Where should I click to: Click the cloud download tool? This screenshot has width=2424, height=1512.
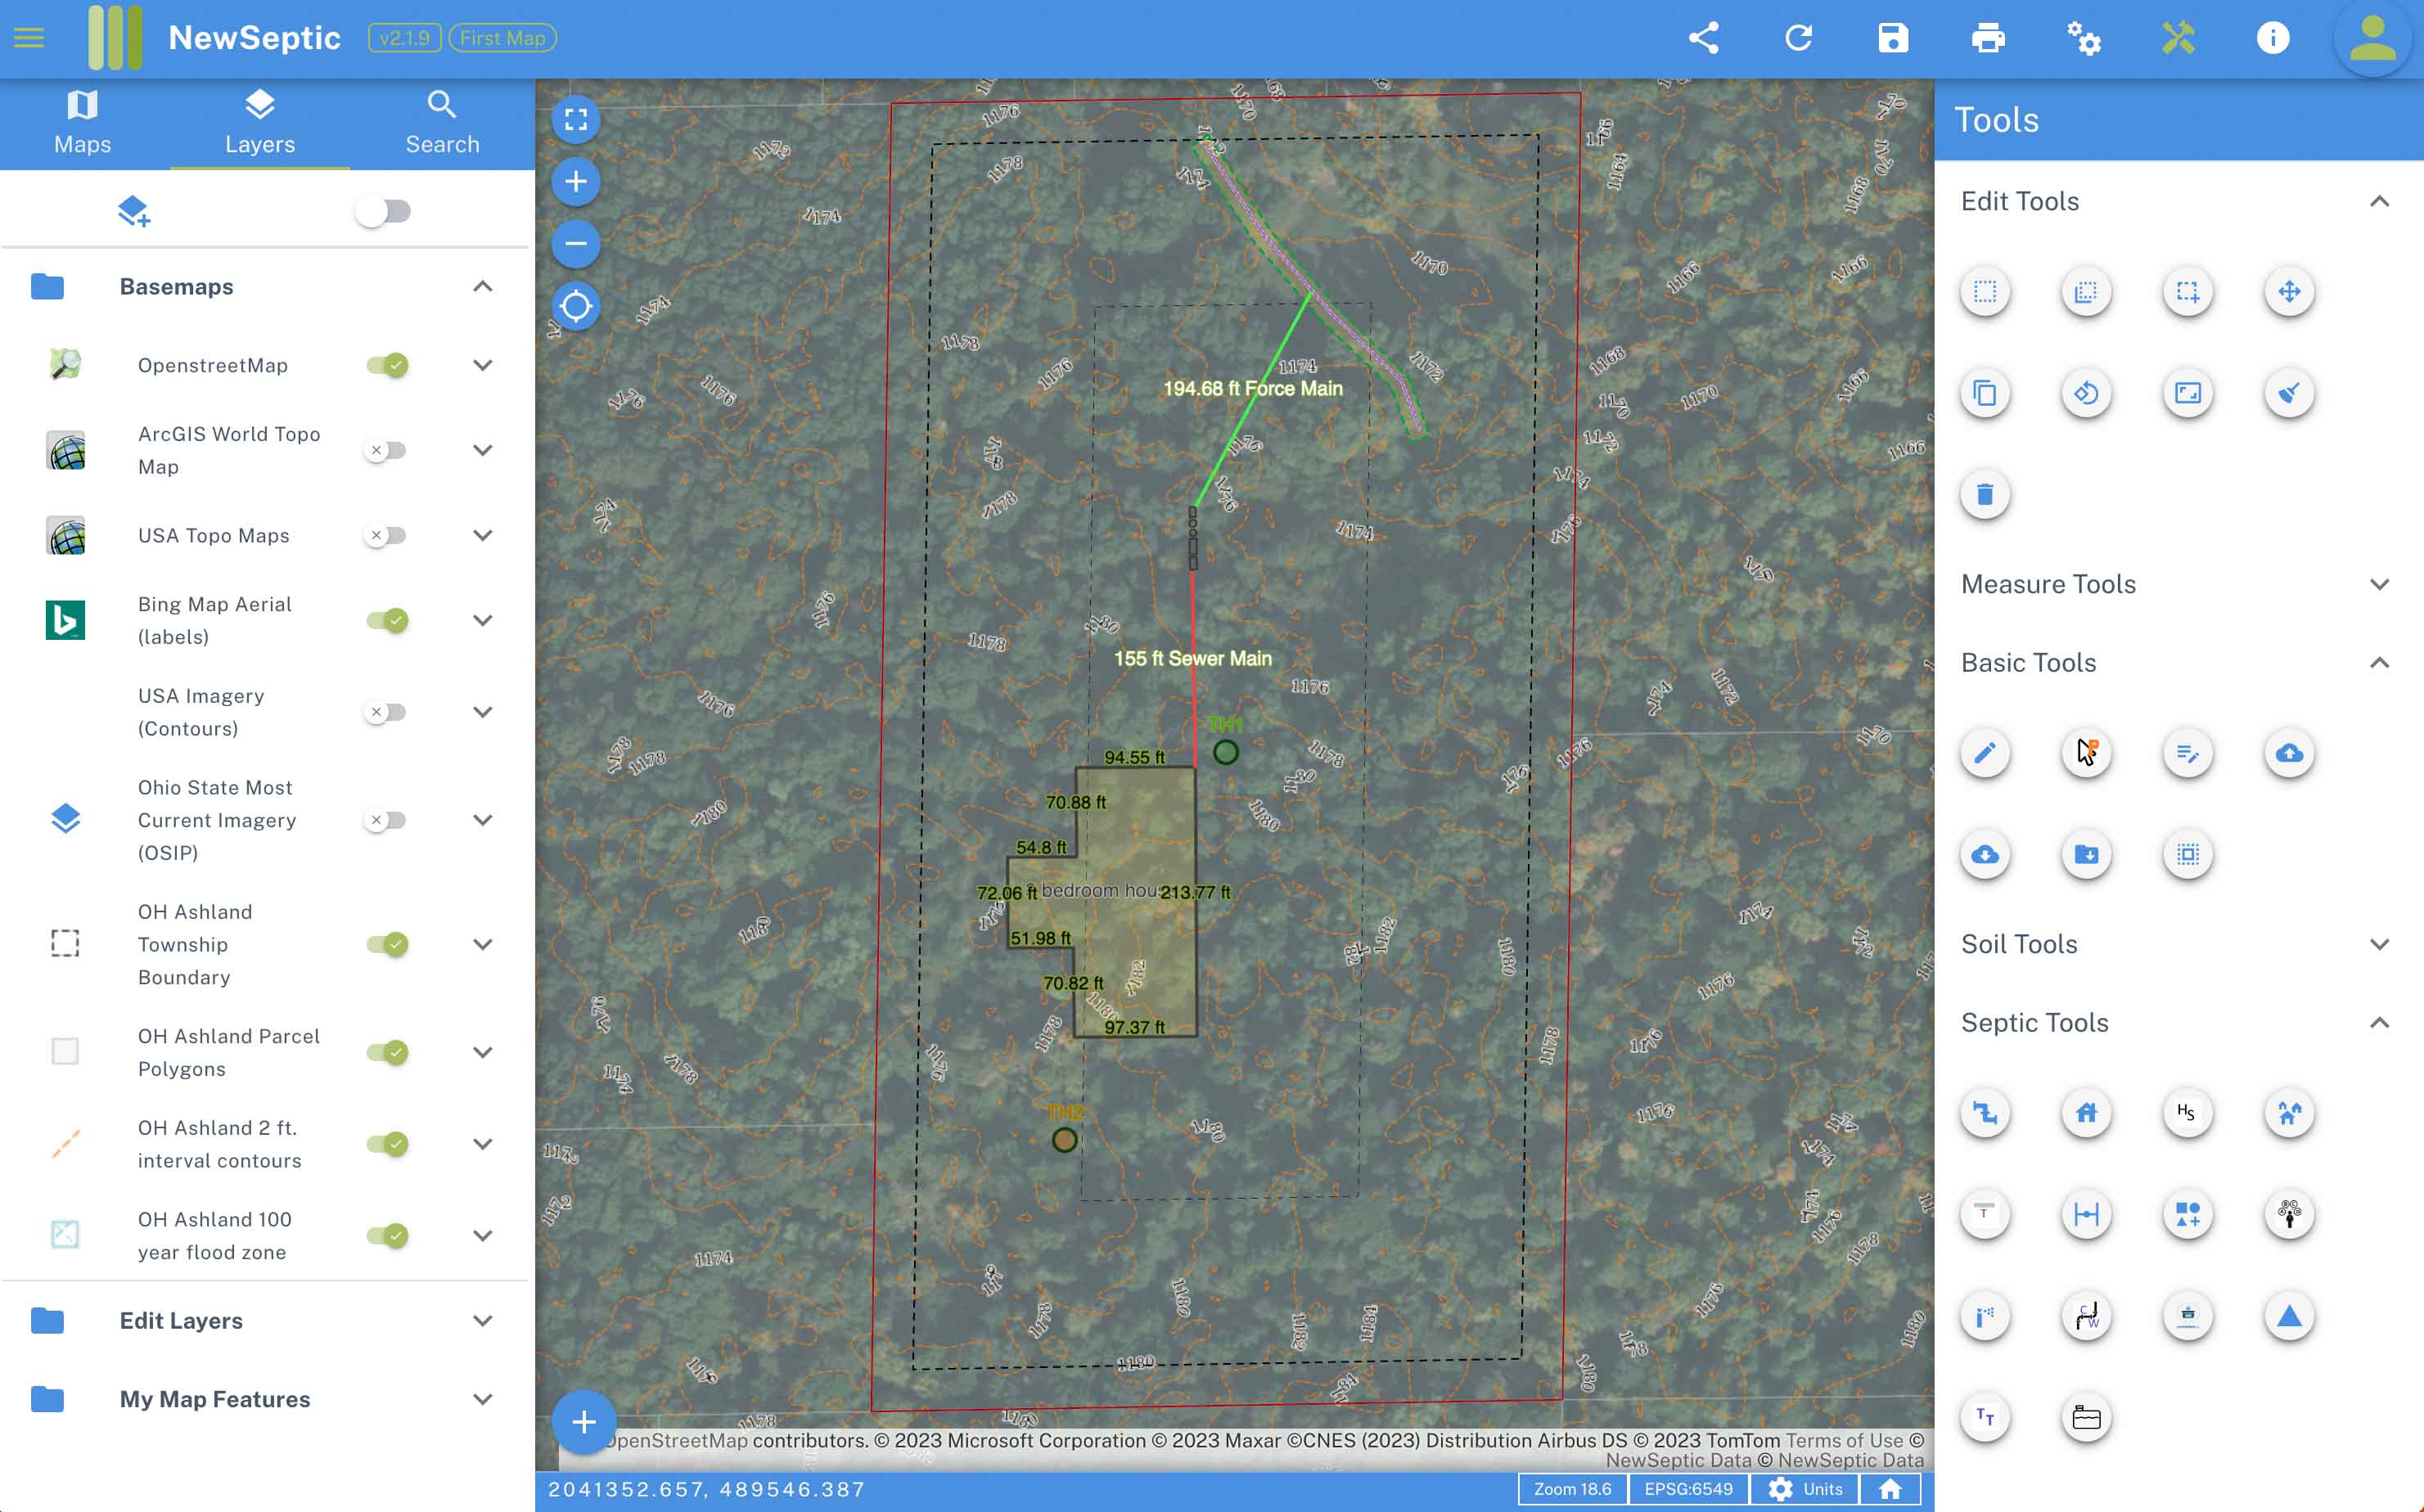1985,855
